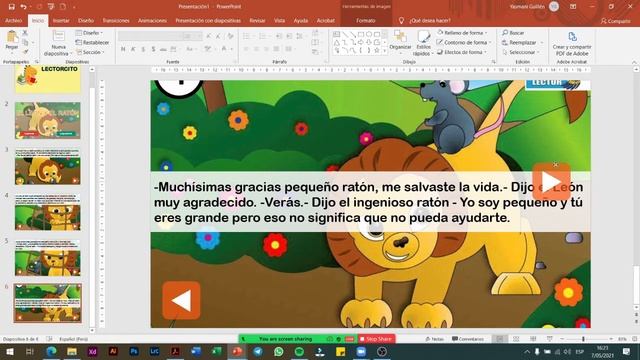Open Estilos rápidos gallery
Image resolution: width=640 pixels, height=360 pixels.
pyautogui.click(x=423, y=43)
